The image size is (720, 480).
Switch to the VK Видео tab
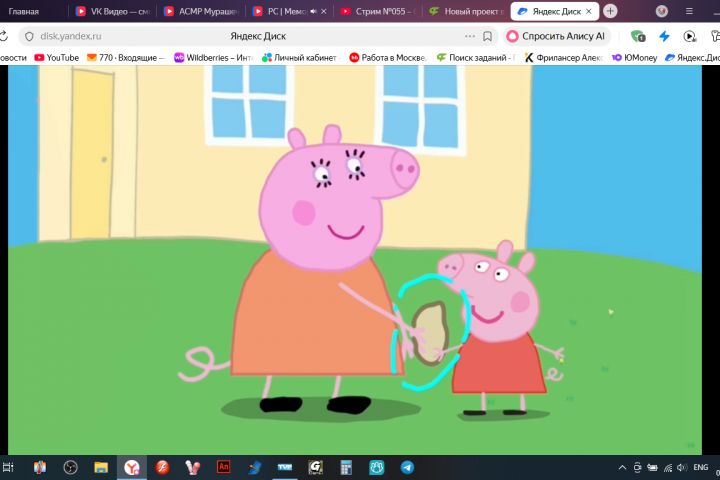point(113,11)
